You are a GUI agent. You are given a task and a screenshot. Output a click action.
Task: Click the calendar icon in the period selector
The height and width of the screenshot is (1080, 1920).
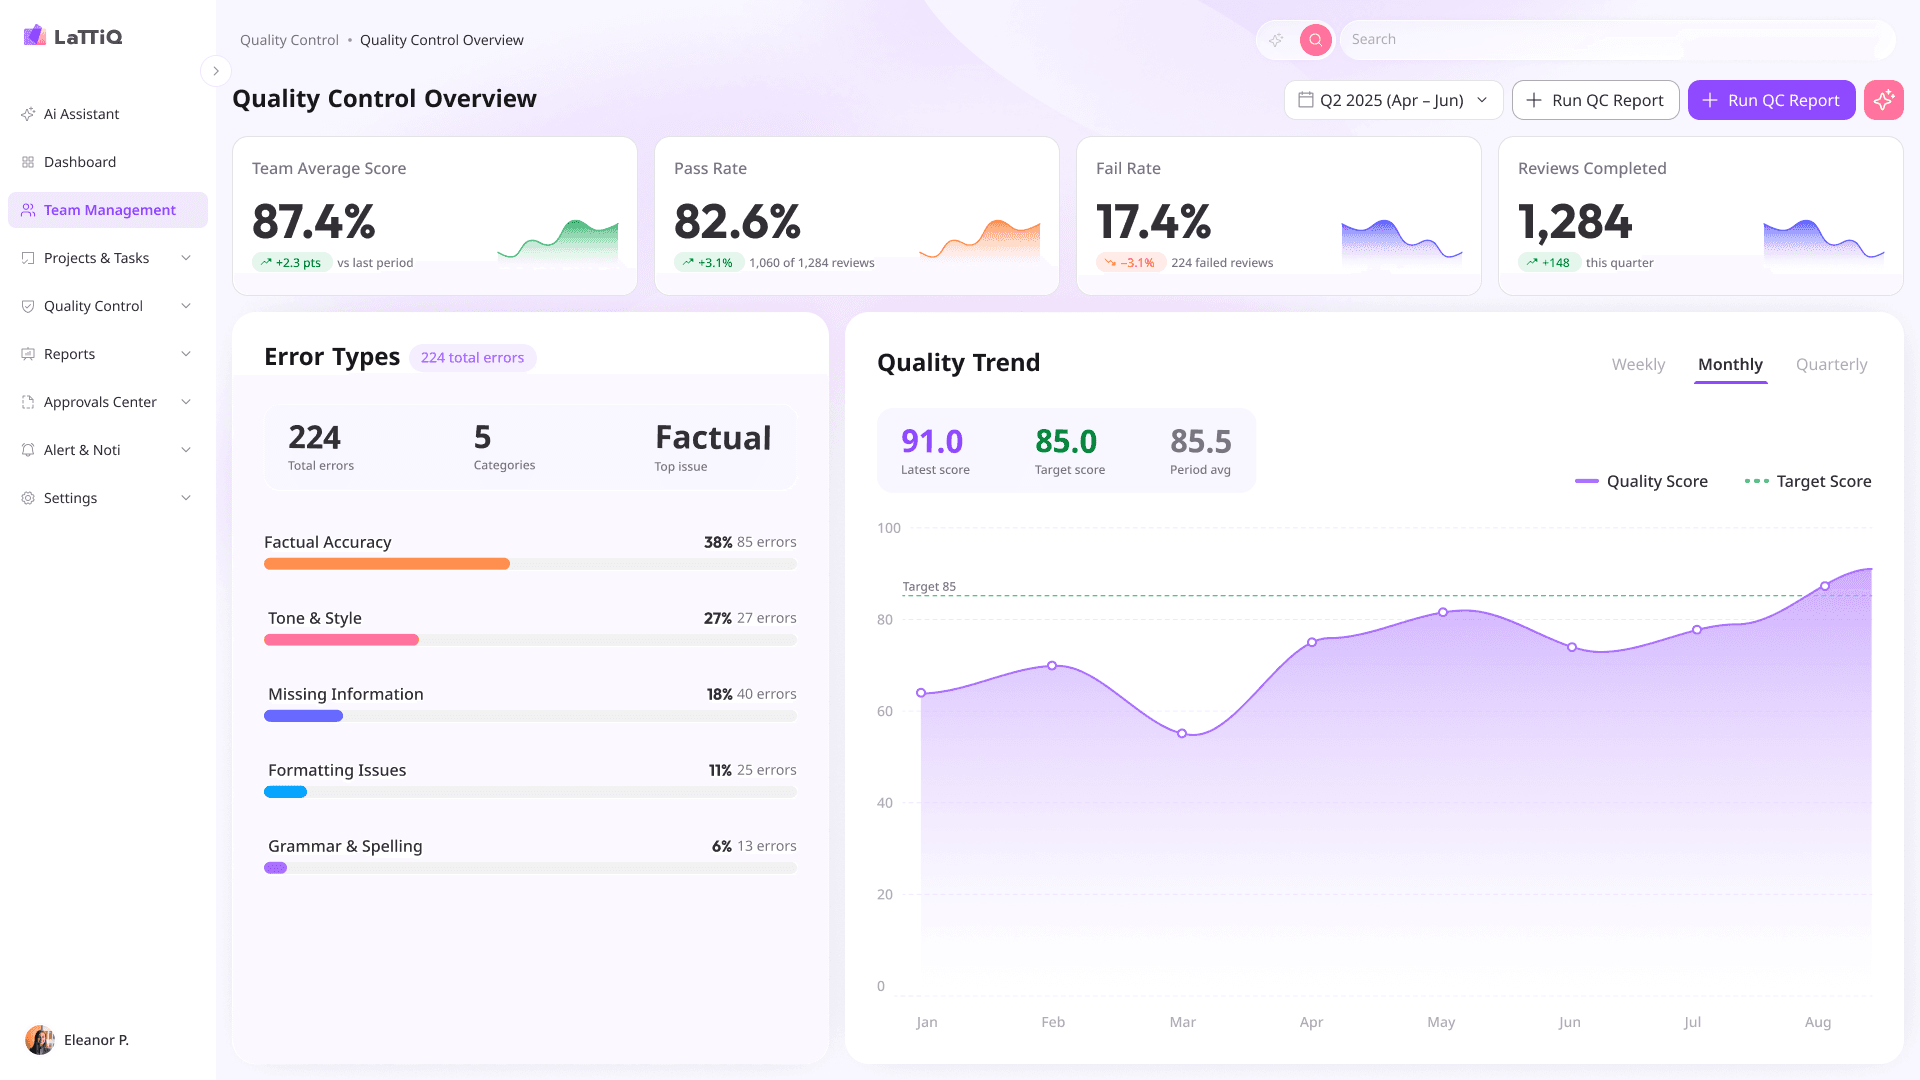point(1305,100)
